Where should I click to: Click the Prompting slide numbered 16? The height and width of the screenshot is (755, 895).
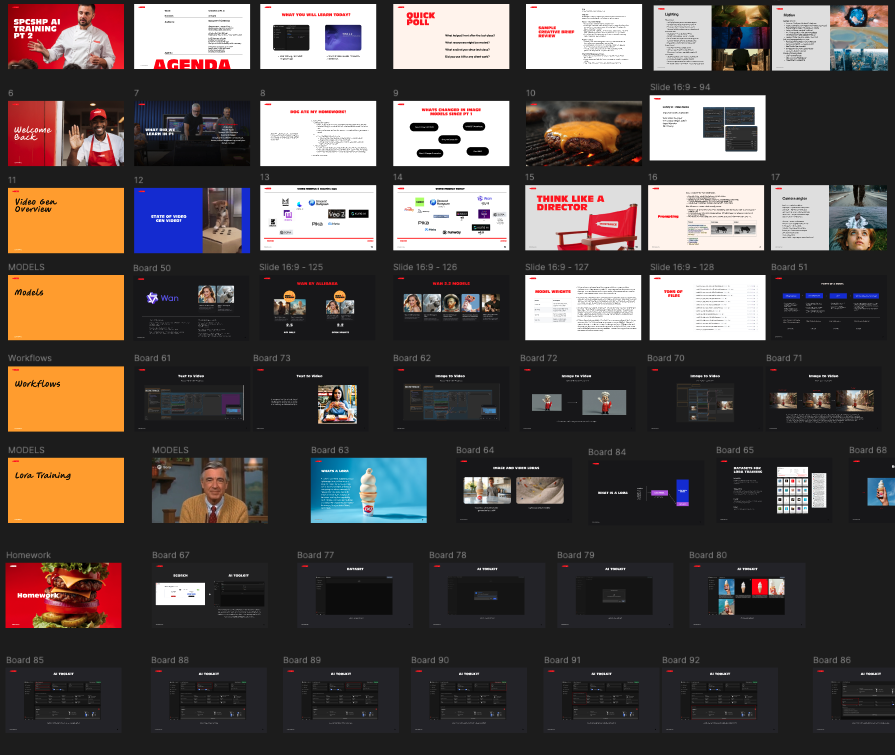coord(706,217)
